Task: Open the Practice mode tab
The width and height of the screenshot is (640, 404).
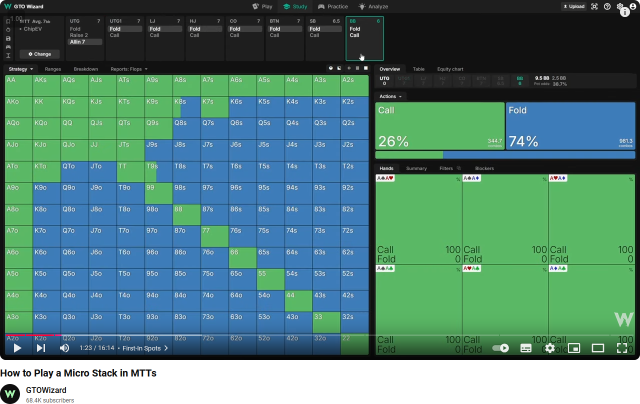Action: [x=333, y=7]
